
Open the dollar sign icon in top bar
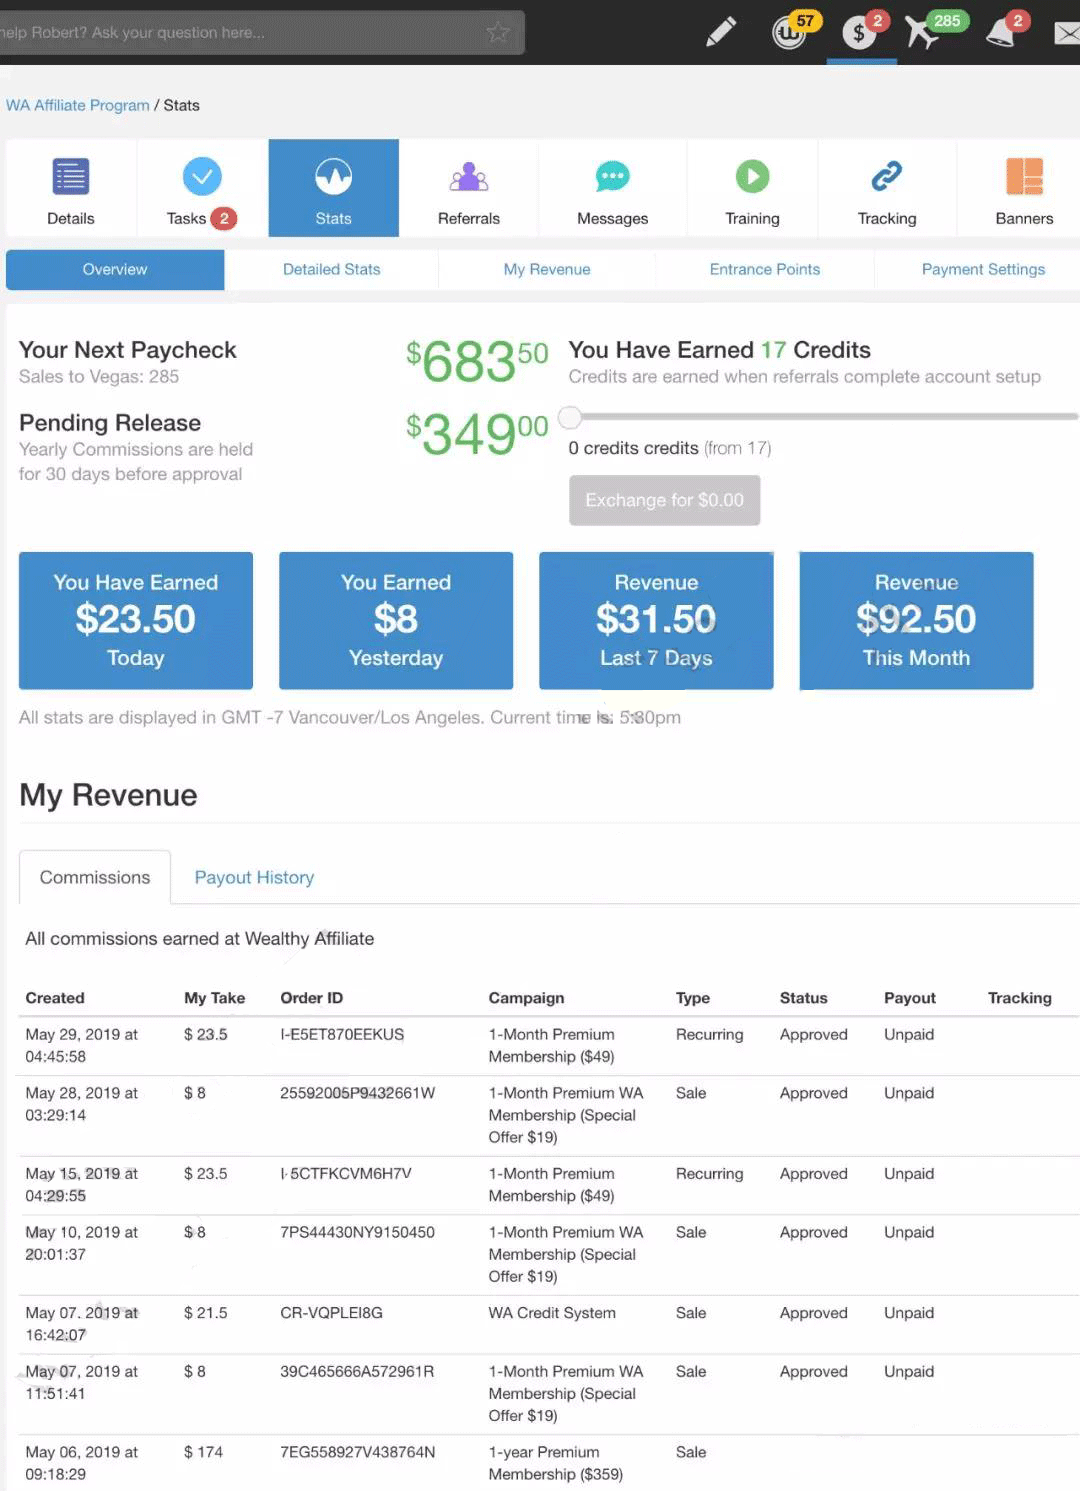[x=859, y=32]
